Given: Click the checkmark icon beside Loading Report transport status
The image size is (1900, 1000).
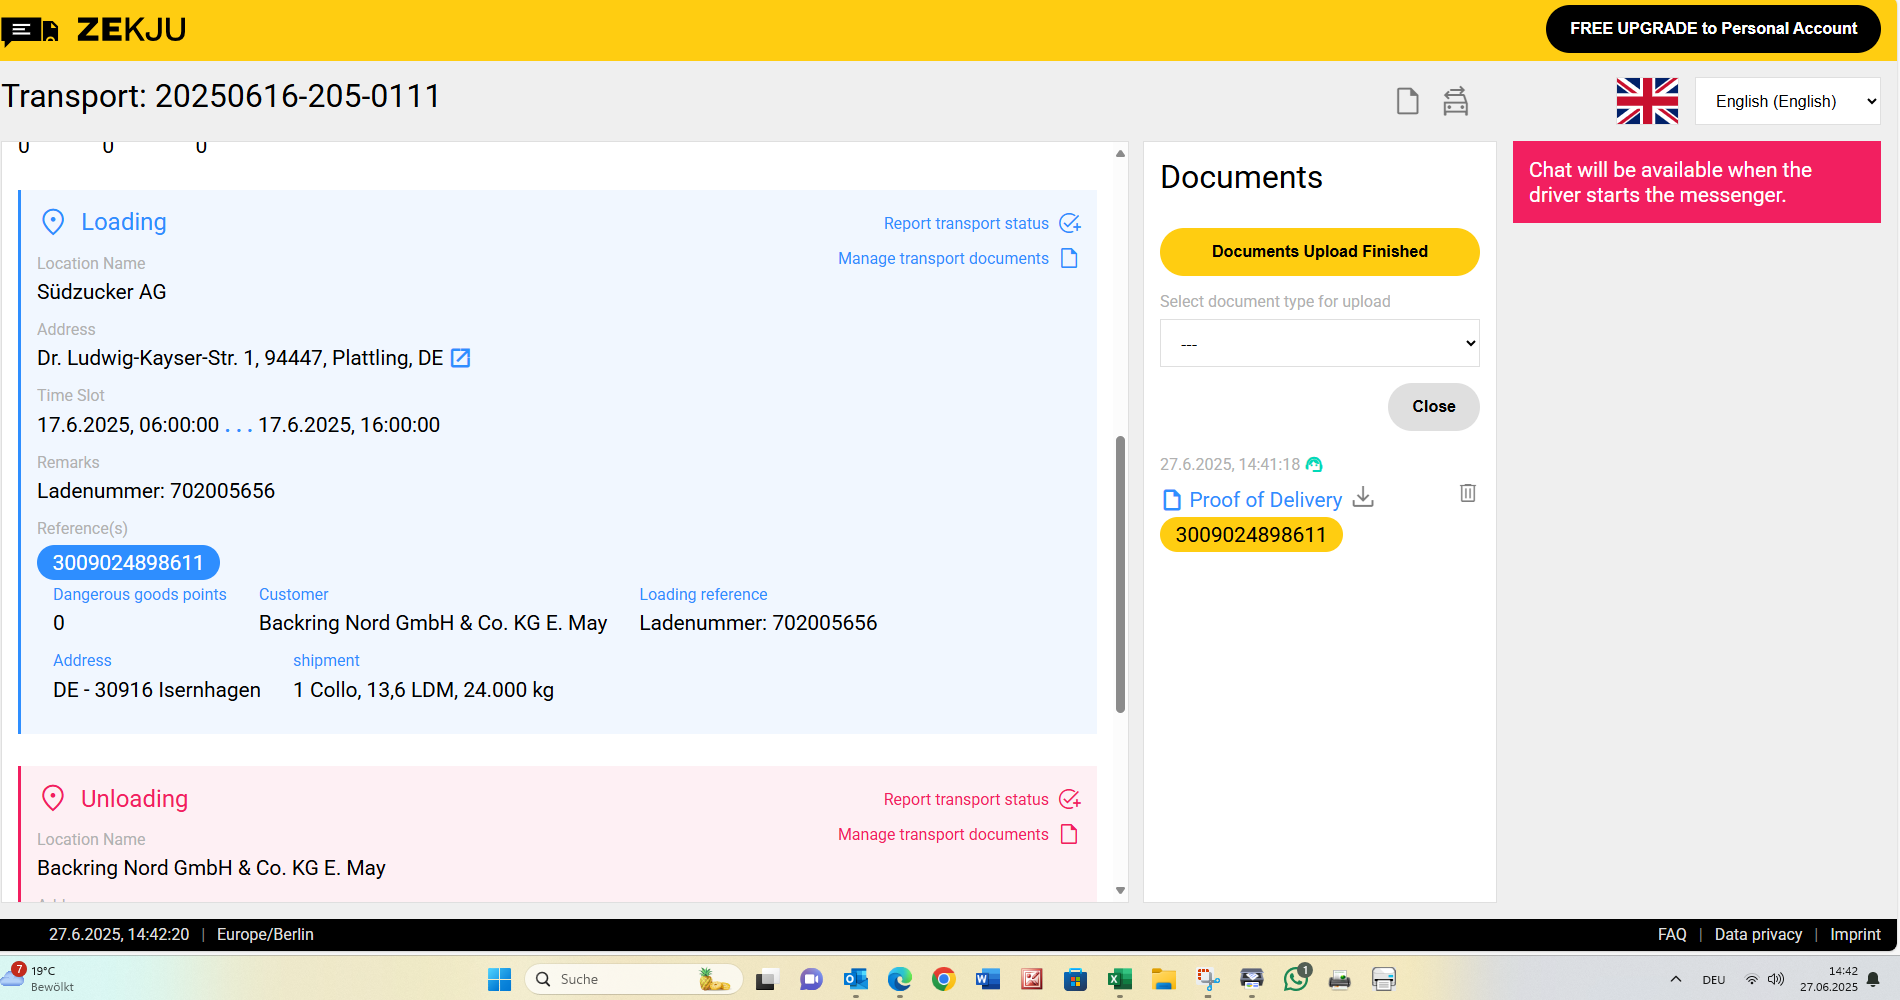Looking at the screenshot, I should [1070, 223].
